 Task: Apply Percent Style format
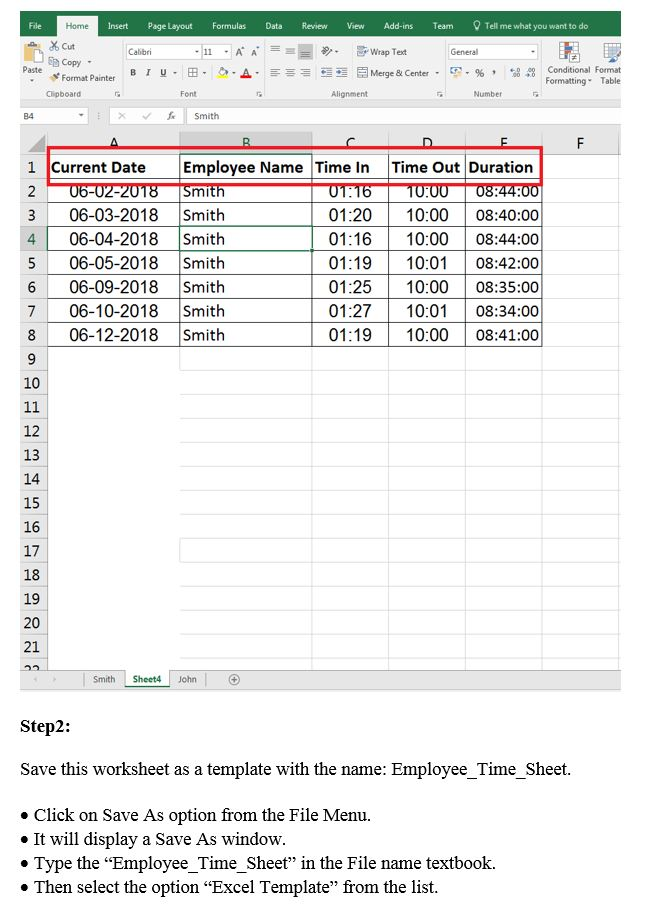click(479, 73)
